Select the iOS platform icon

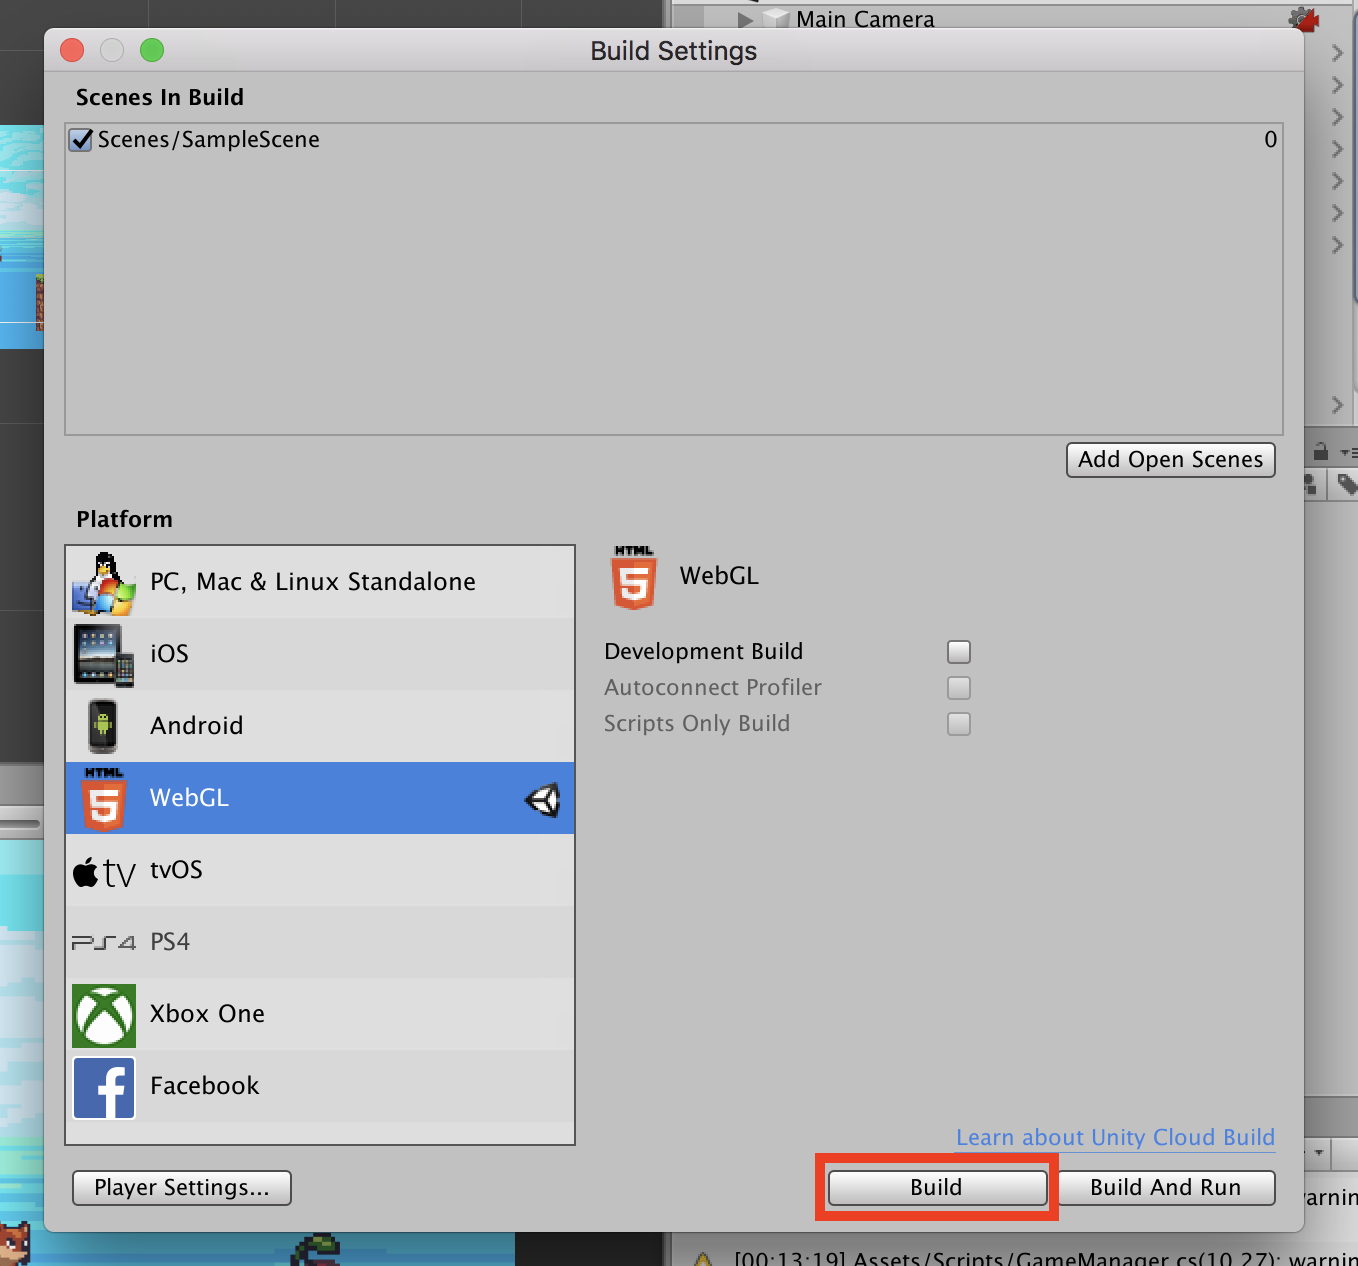tap(103, 655)
